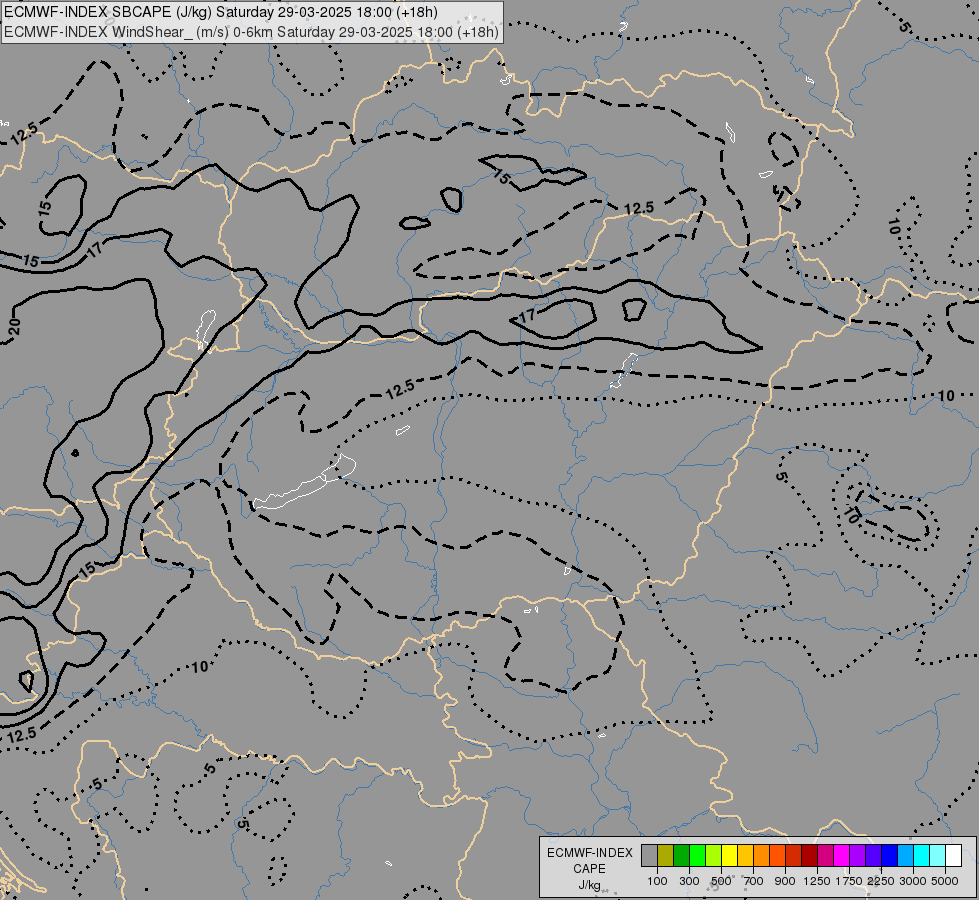Click the WindShear 0-6km title line
The width and height of the screenshot is (979, 900).
252,32
